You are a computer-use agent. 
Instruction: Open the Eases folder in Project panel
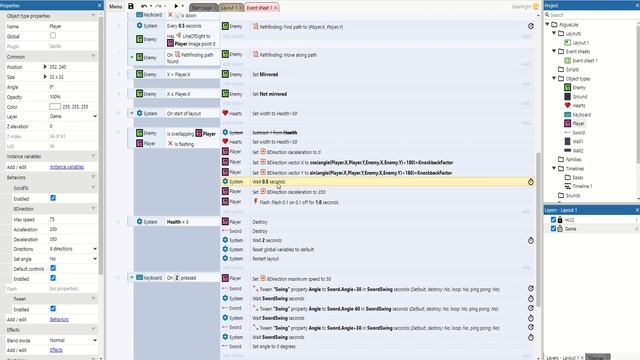pos(574,178)
